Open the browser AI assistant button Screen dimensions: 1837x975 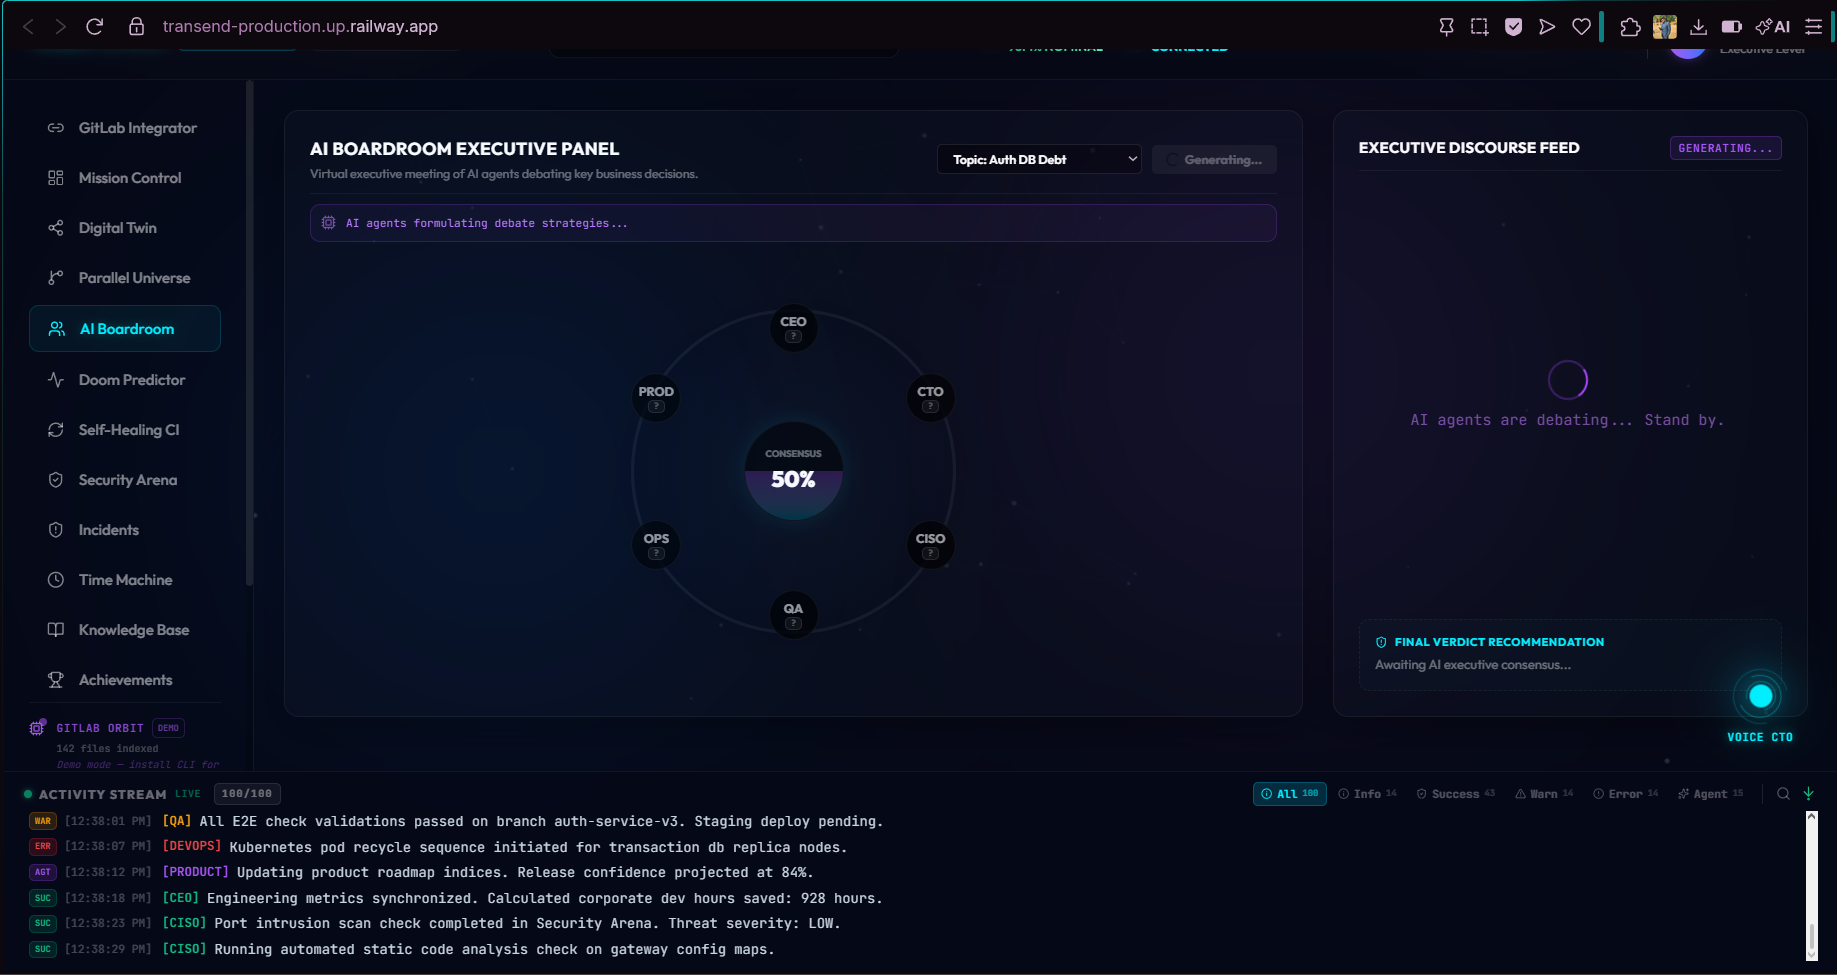tap(1773, 27)
